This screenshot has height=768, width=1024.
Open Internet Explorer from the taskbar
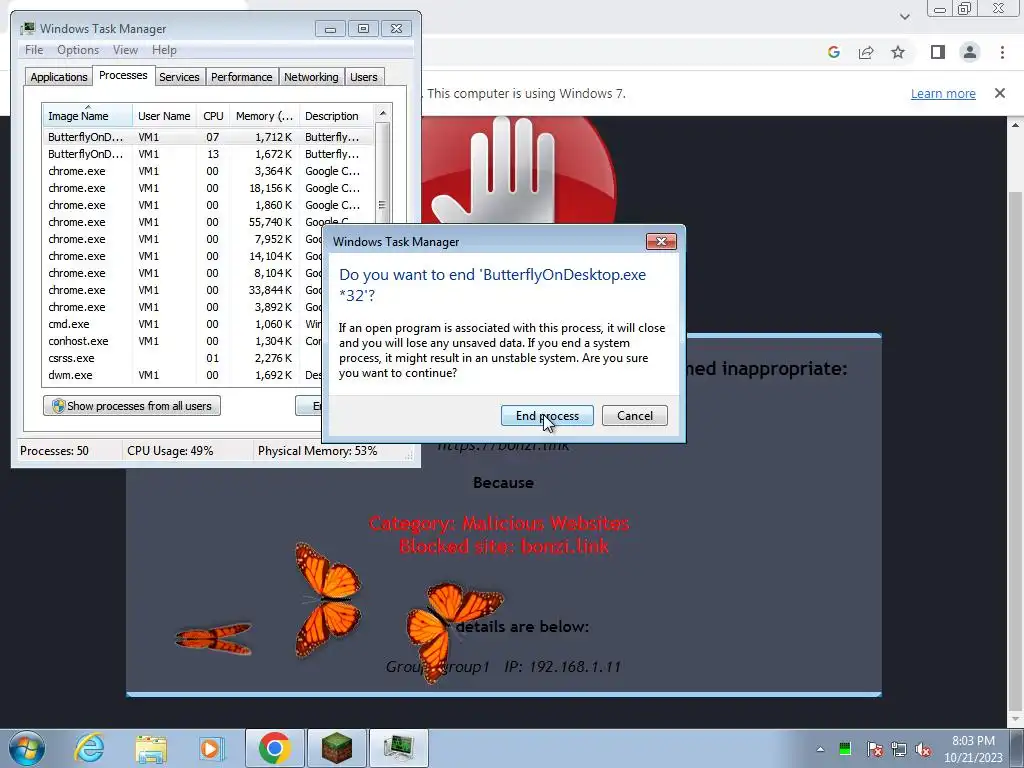click(x=89, y=748)
